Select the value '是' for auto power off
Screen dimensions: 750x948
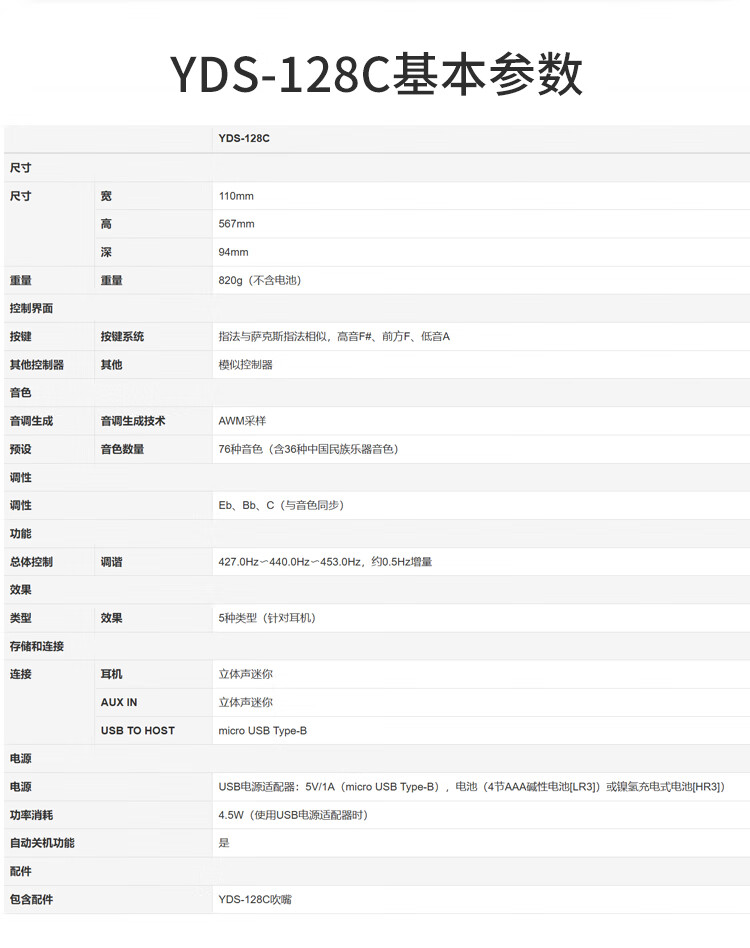point(224,843)
